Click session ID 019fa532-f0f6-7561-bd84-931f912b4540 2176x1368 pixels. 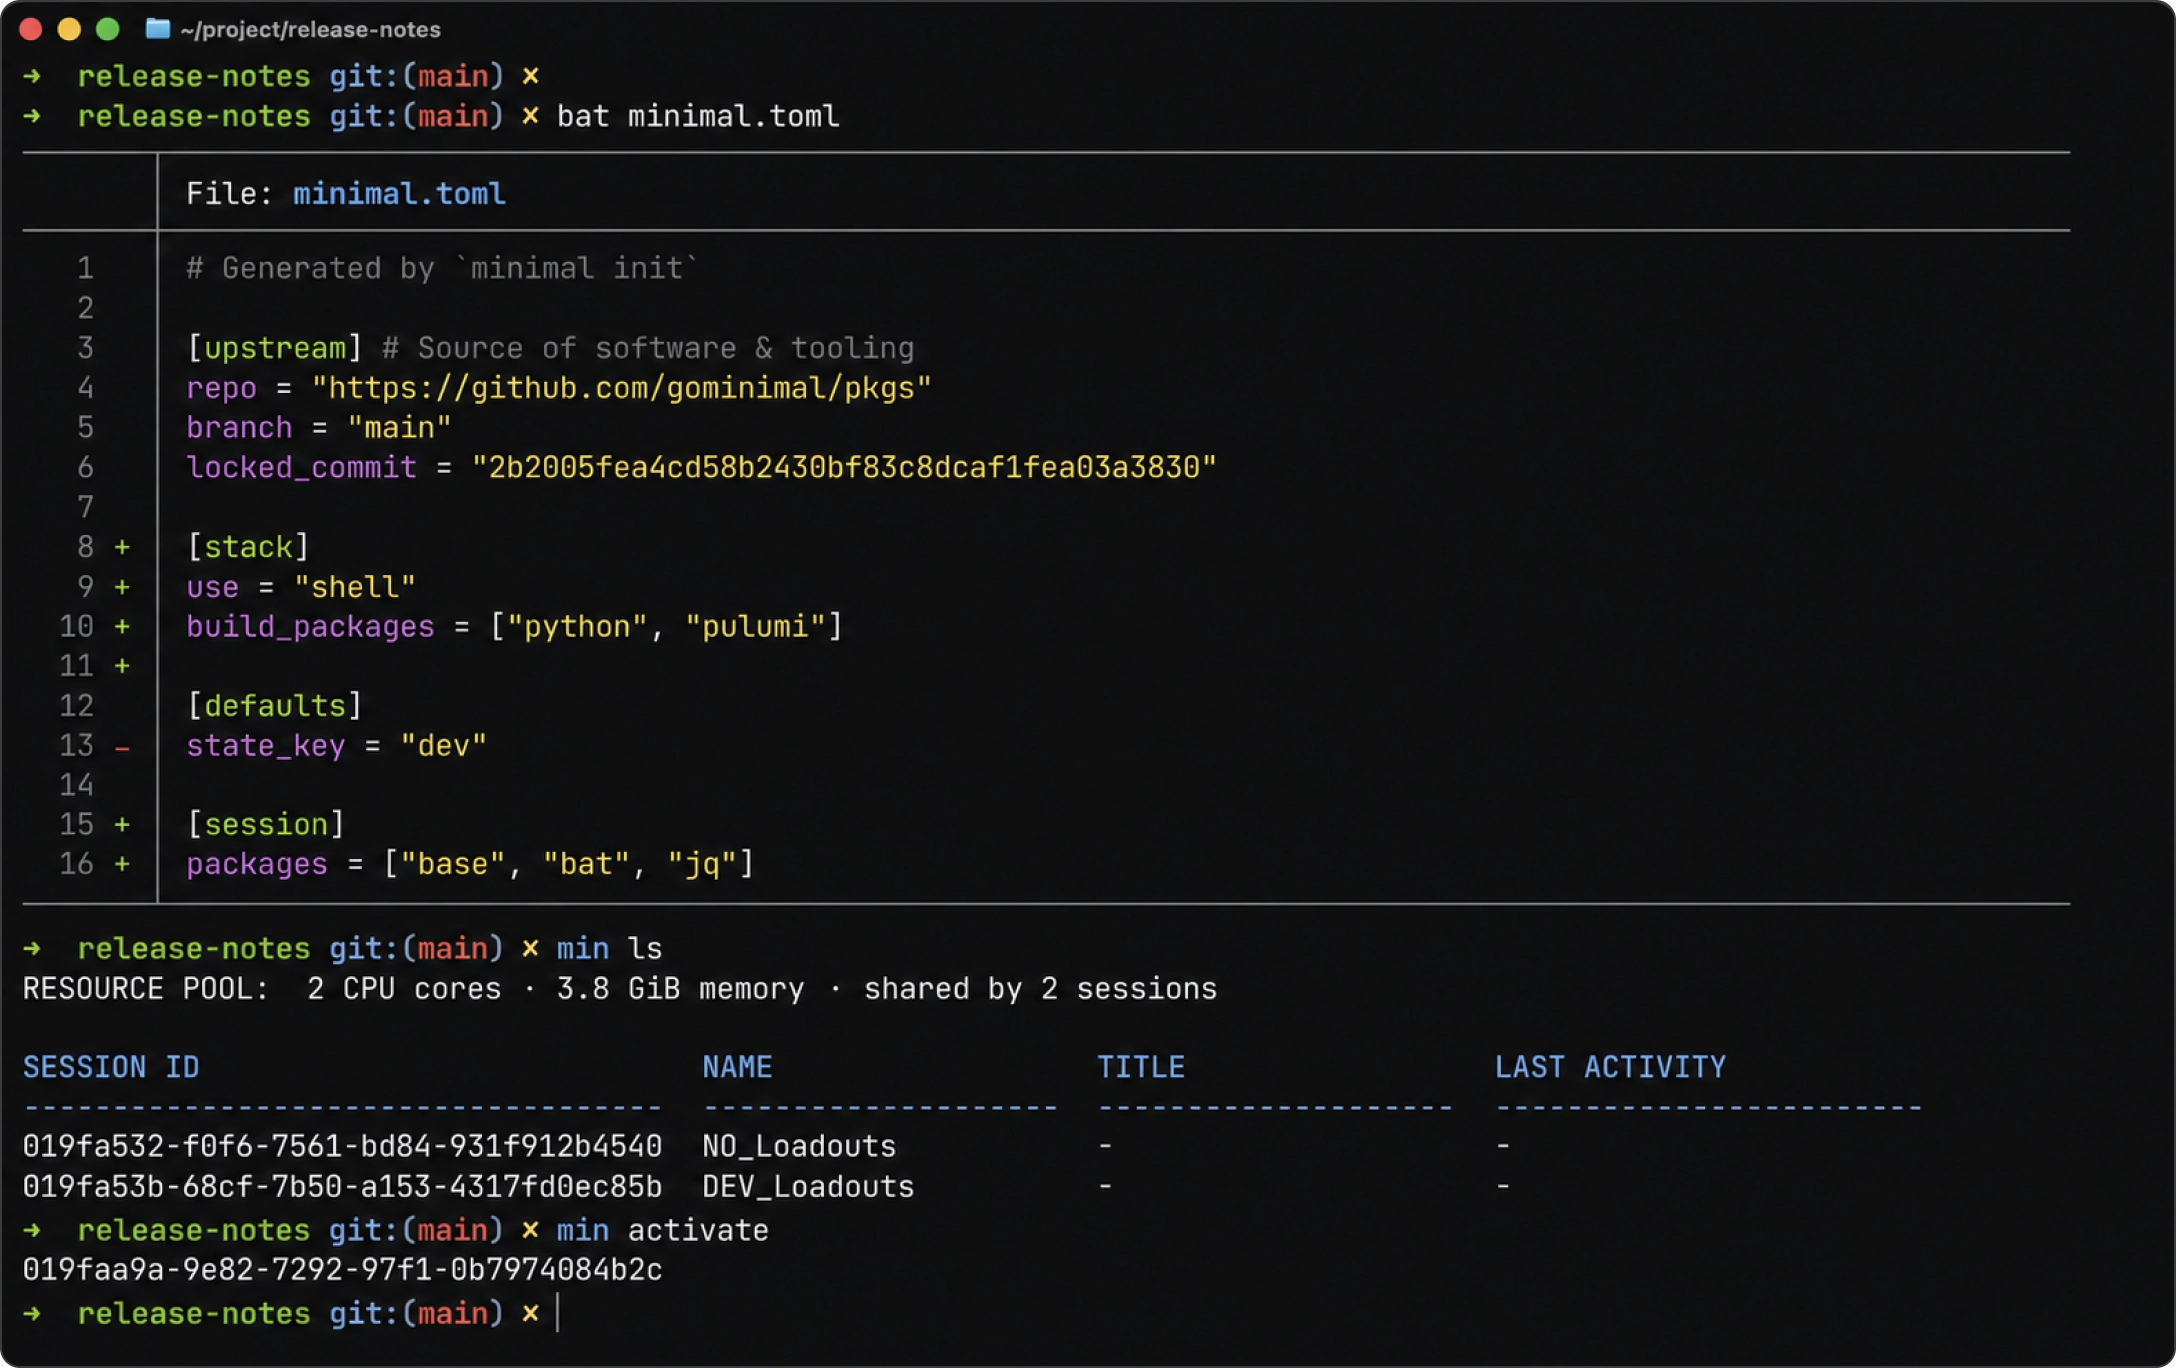[x=342, y=1146]
